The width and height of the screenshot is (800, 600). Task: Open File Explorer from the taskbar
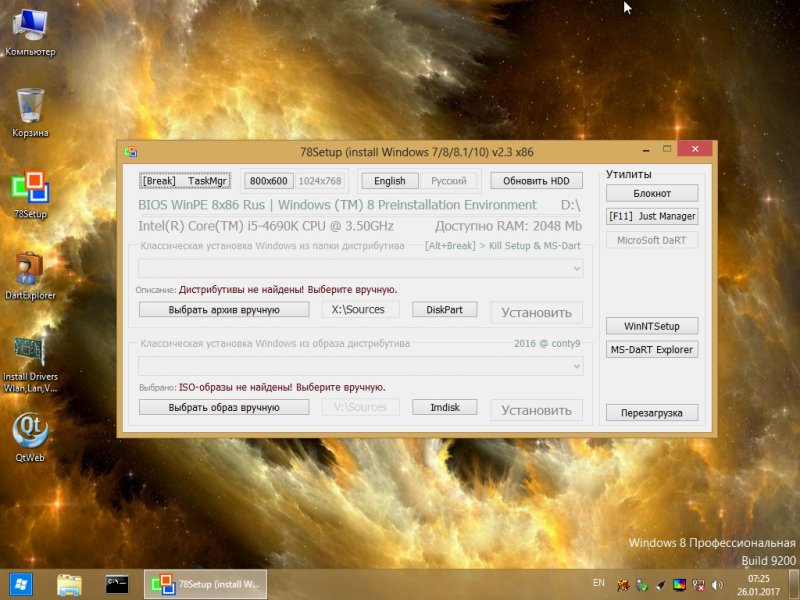click(x=69, y=585)
